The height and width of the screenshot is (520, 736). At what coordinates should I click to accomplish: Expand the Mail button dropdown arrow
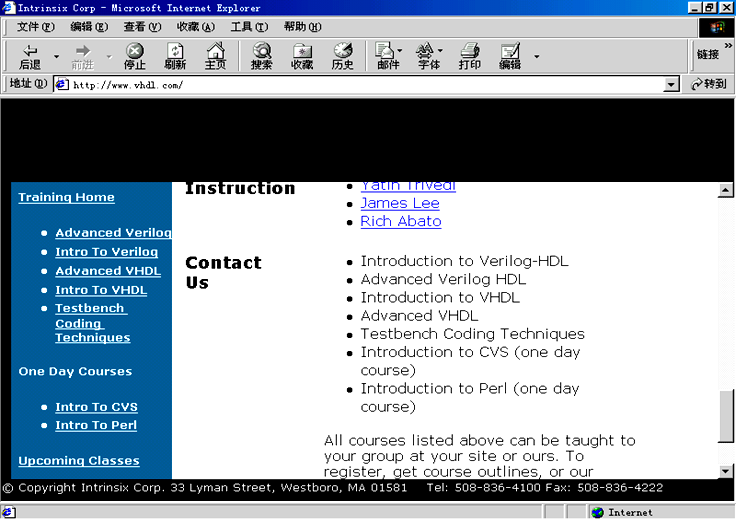400,50
